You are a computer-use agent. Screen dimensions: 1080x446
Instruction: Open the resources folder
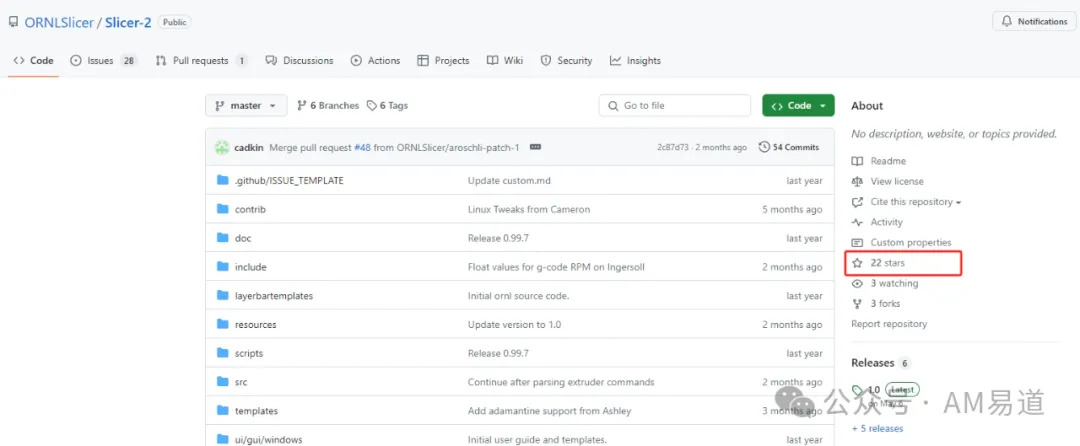[256, 324]
